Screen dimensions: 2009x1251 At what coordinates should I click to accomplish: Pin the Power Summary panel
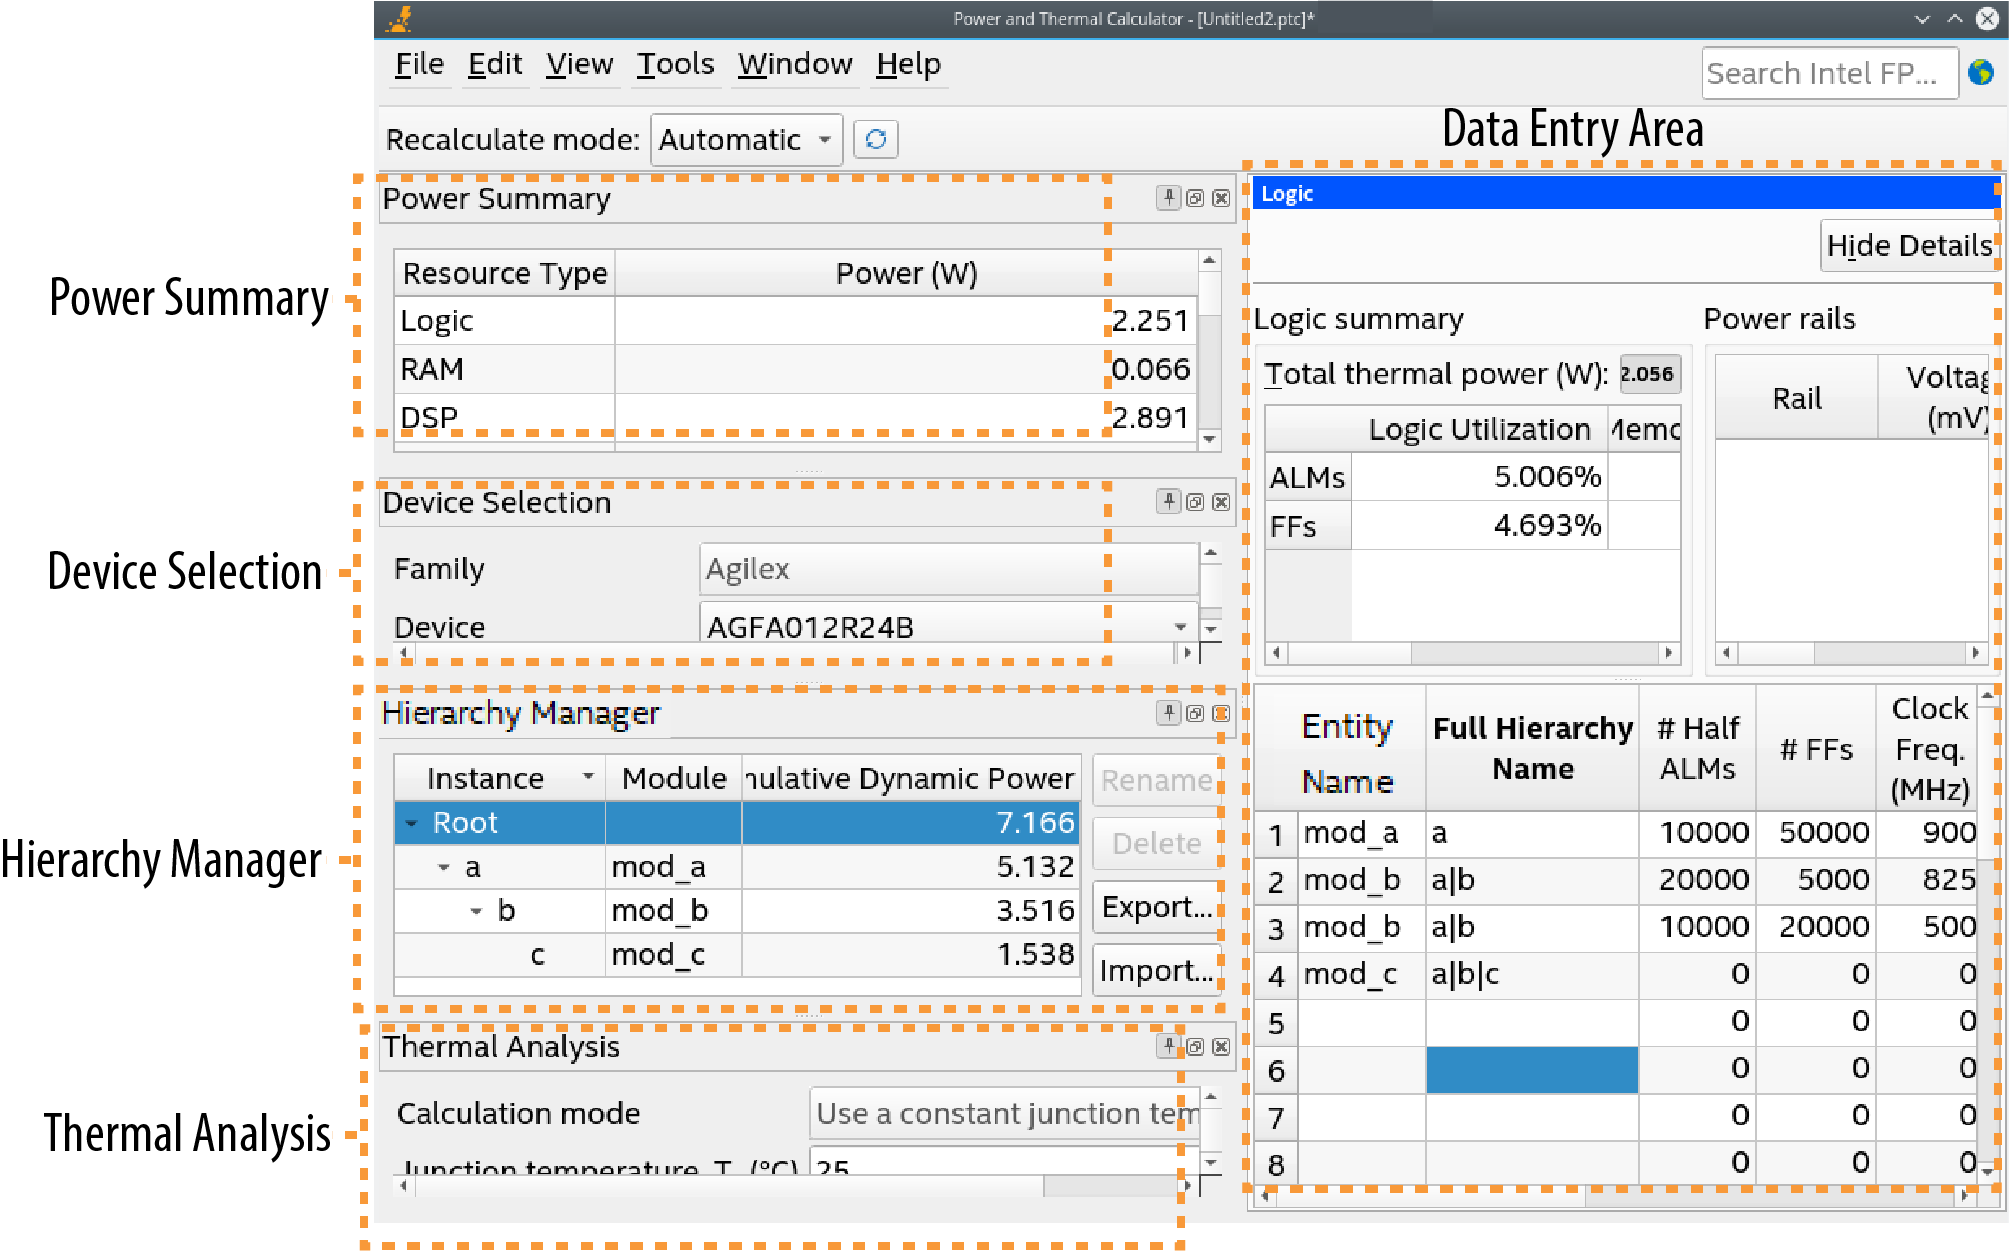tap(1168, 198)
